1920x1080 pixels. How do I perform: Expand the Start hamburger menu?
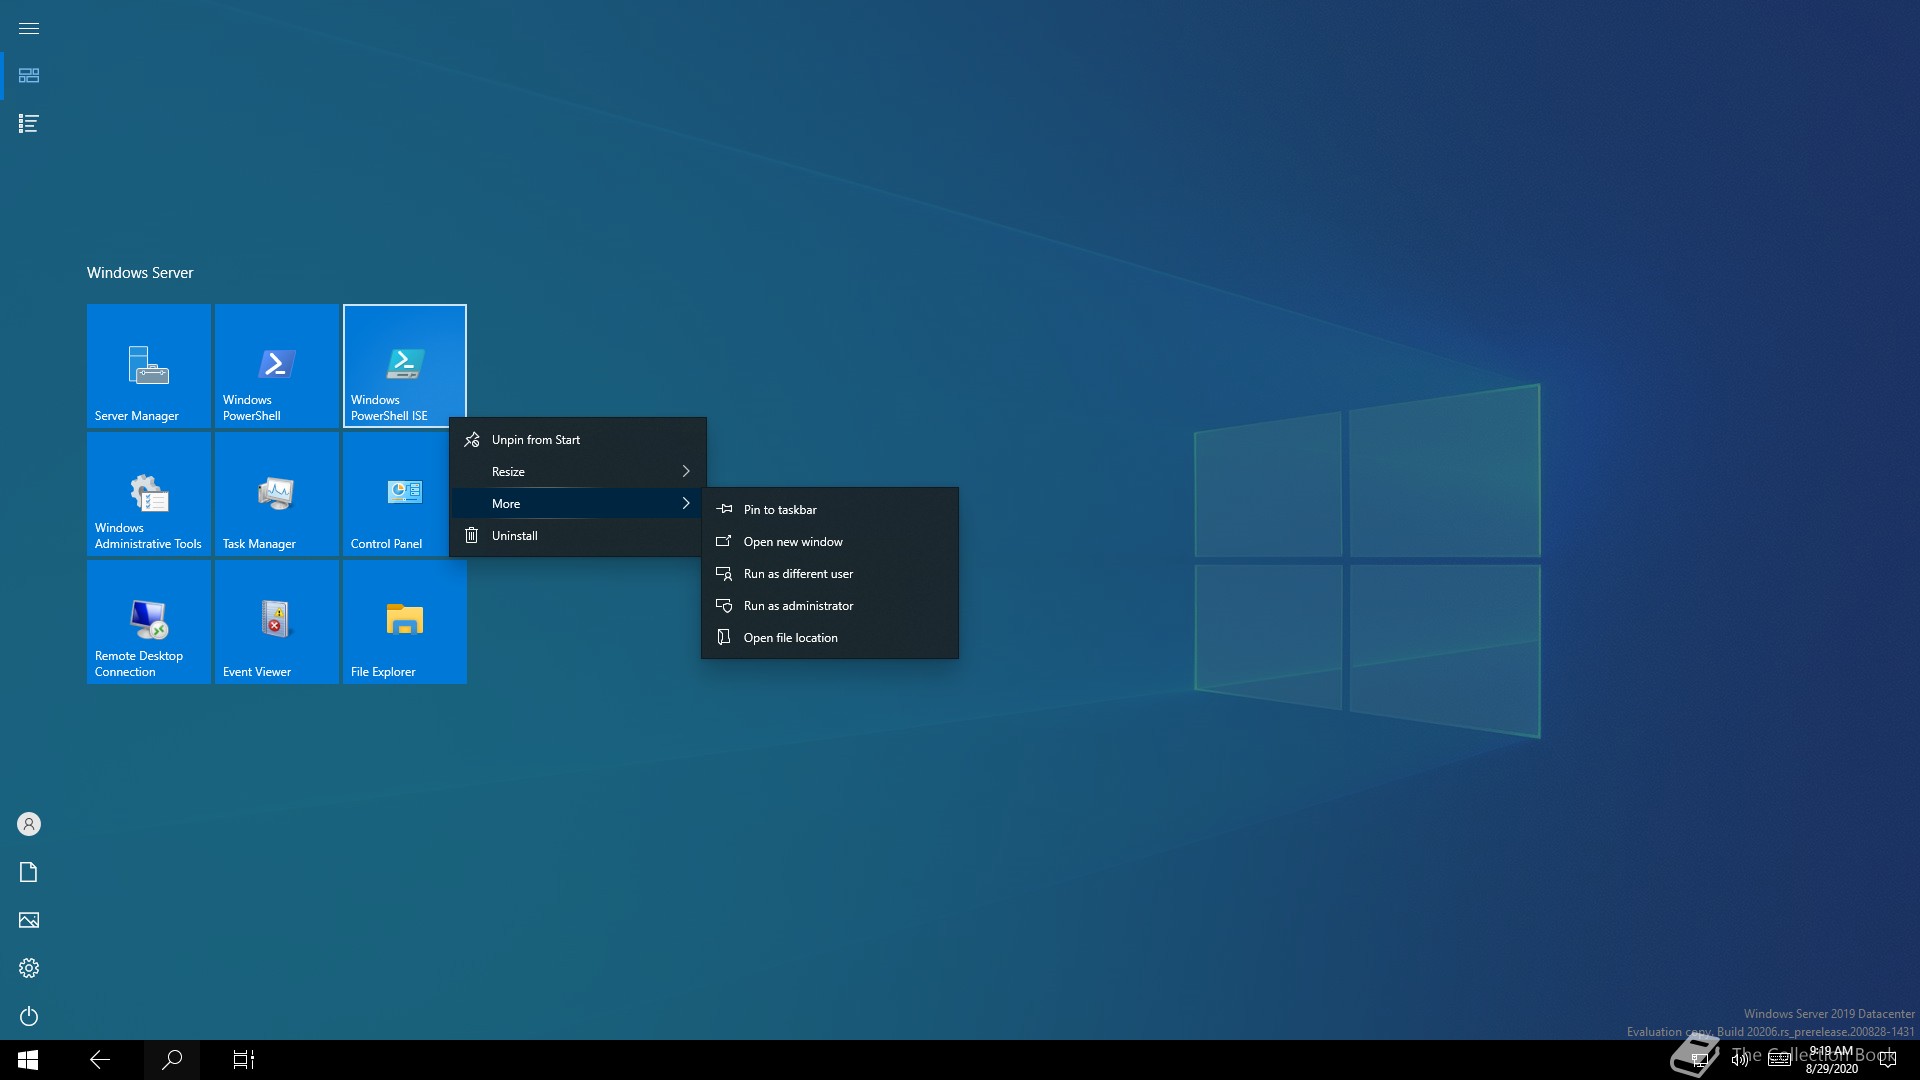(x=29, y=28)
